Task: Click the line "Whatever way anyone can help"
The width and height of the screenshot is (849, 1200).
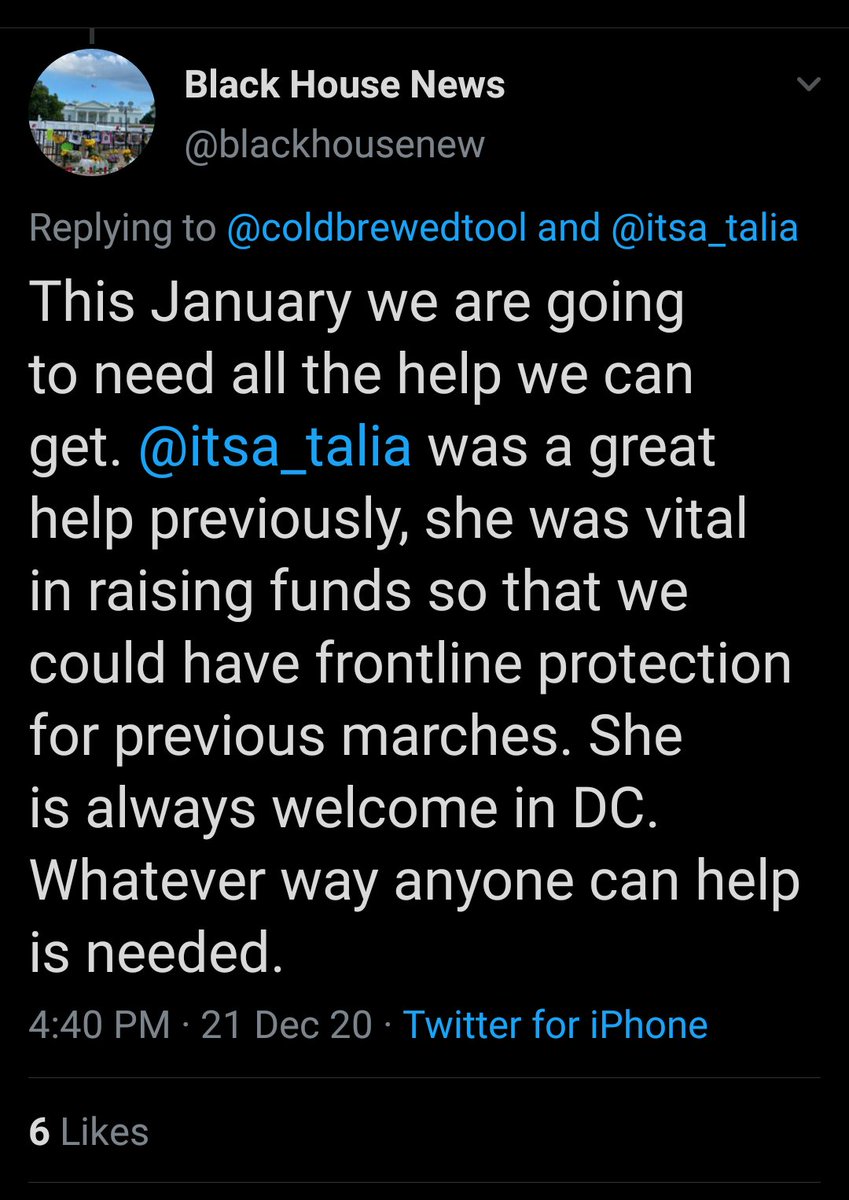Action: pos(414,881)
